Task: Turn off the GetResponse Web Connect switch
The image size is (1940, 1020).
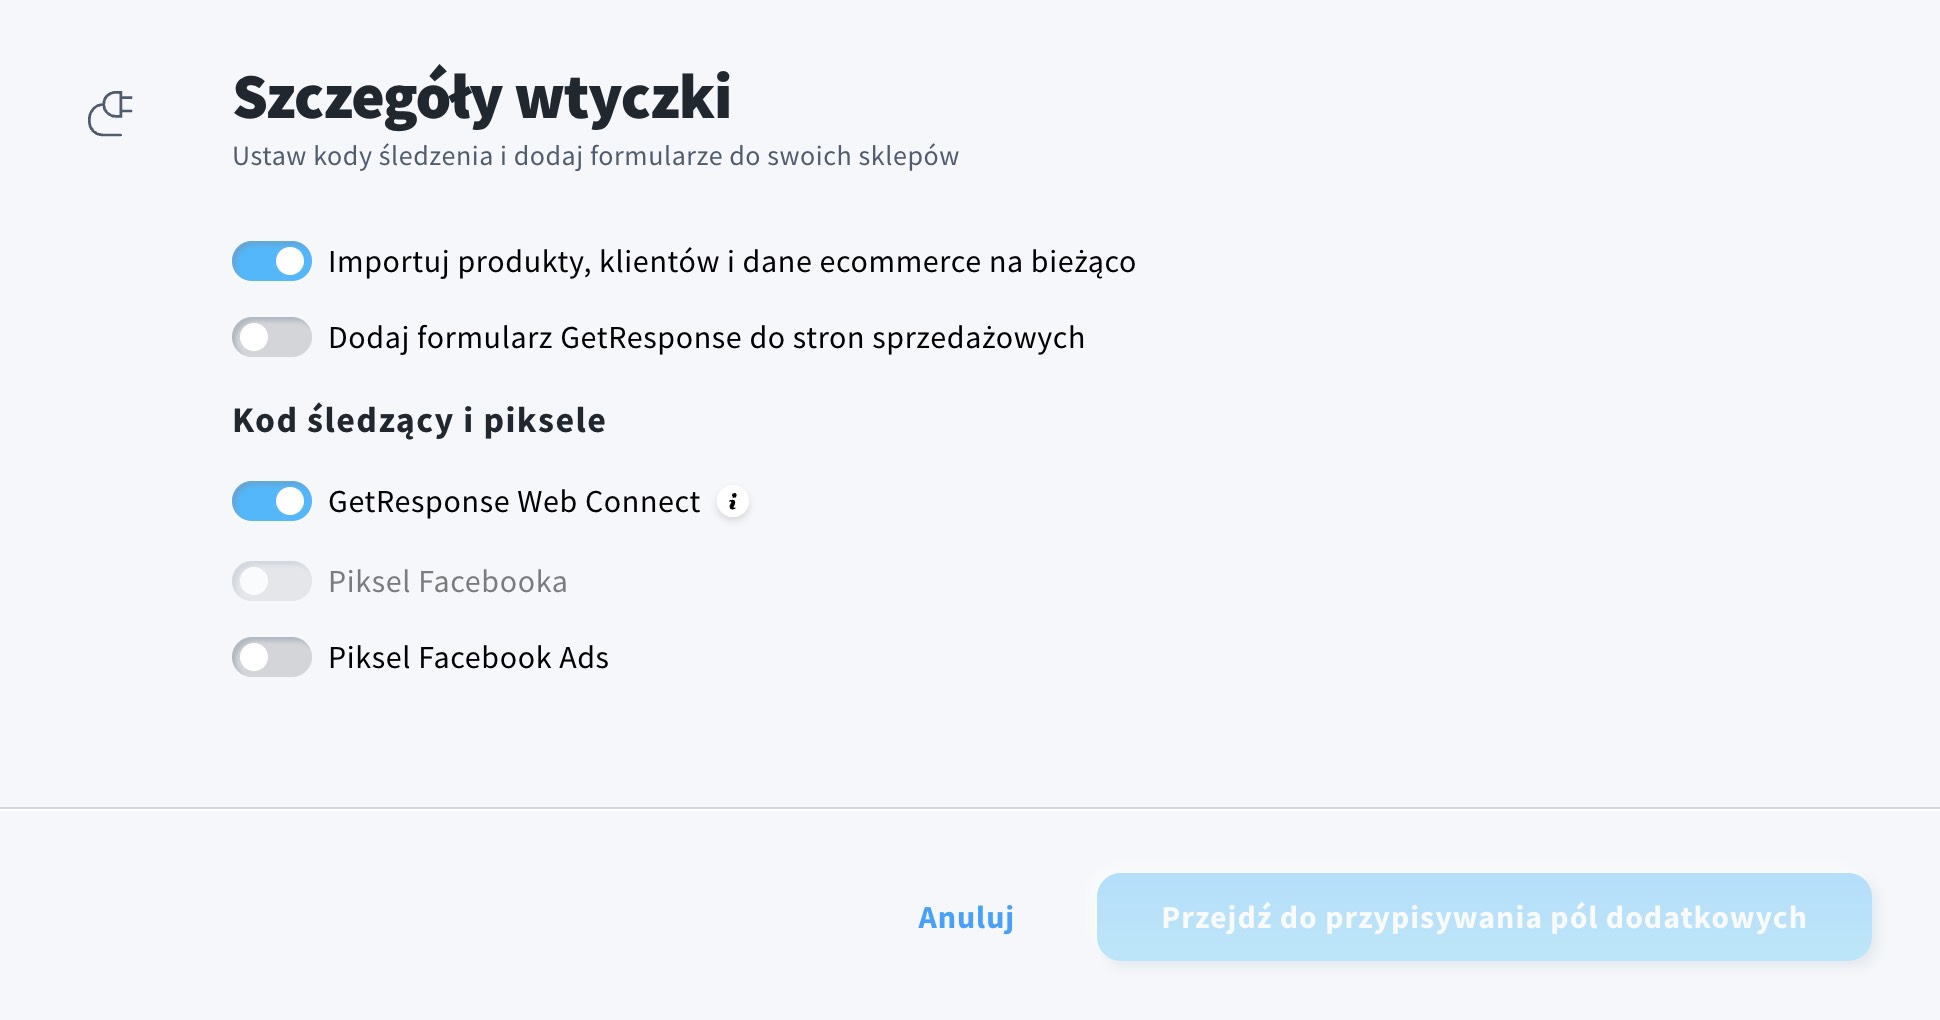Action: [272, 501]
